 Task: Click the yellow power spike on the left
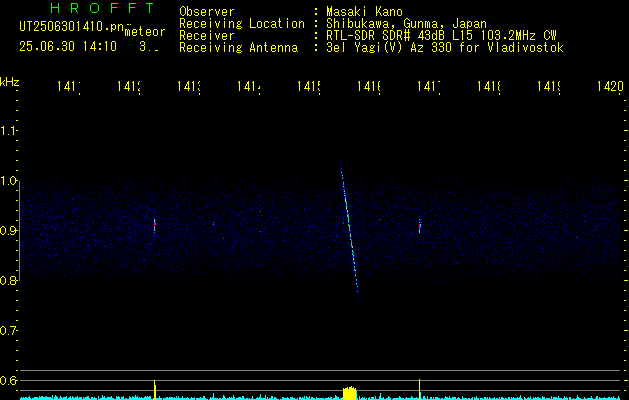click(x=155, y=390)
